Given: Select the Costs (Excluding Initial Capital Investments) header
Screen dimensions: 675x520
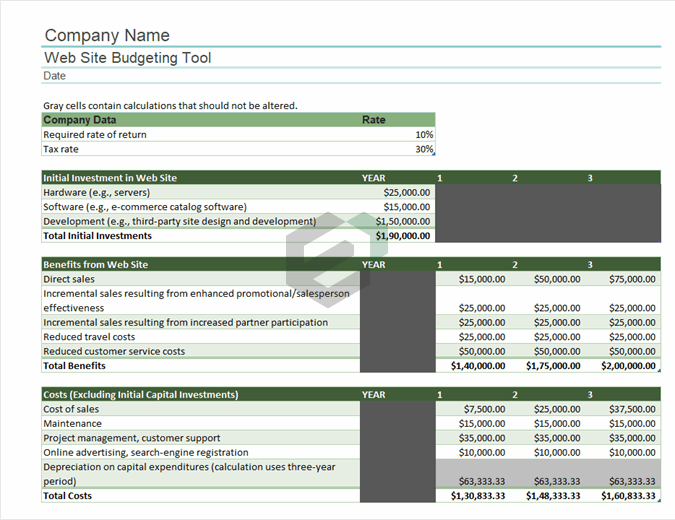Looking at the screenshot, I should click(140, 395).
